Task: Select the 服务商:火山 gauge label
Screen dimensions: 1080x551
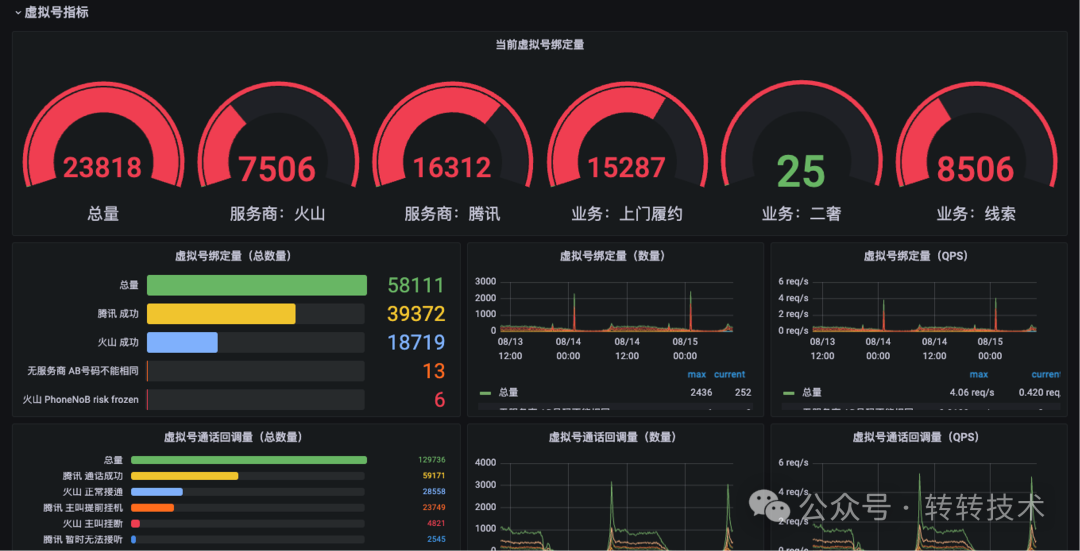Action: [277, 214]
